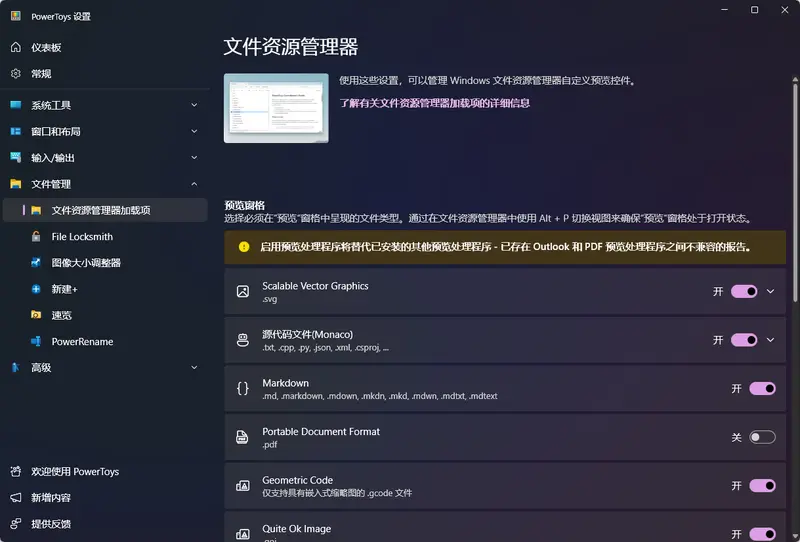Click the 仅支持具有嵌入式缩略图的 .gcode 文件 text

coord(337,493)
